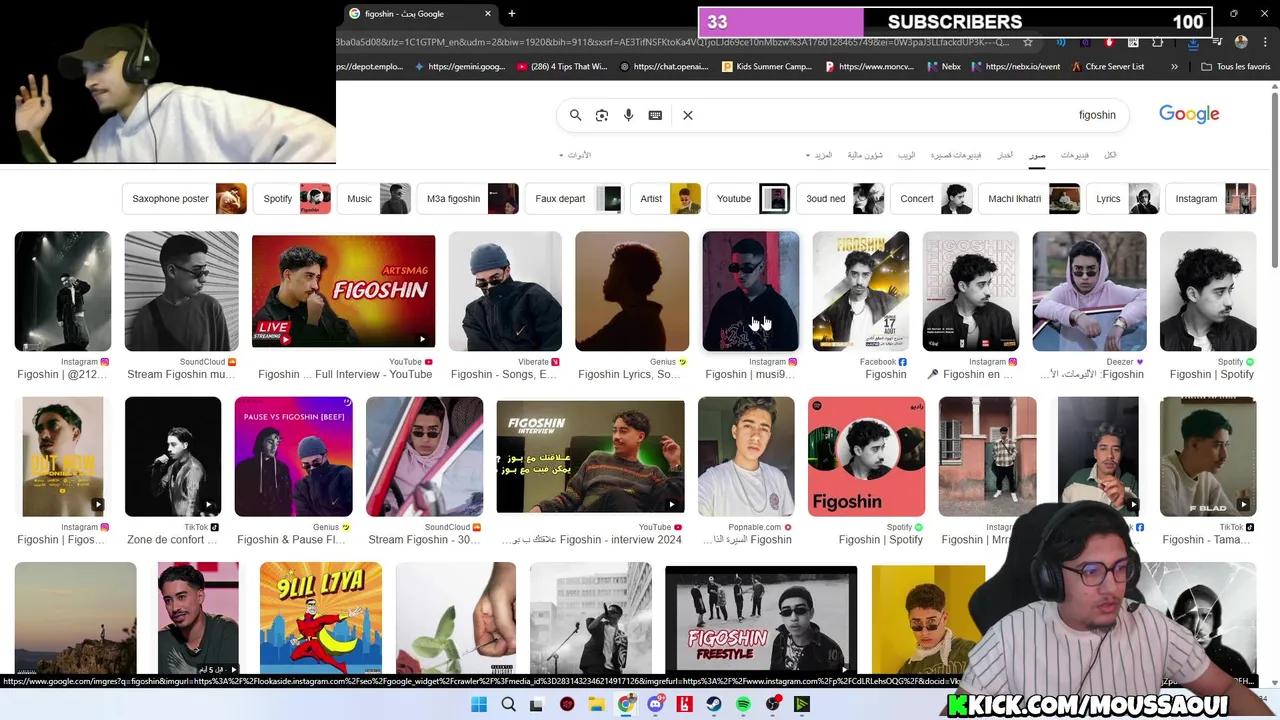Image resolution: width=1280 pixels, height=720 pixels.
Task: Open the Viberate Figoshin Songs thumbnail
Action: point(505,291)
